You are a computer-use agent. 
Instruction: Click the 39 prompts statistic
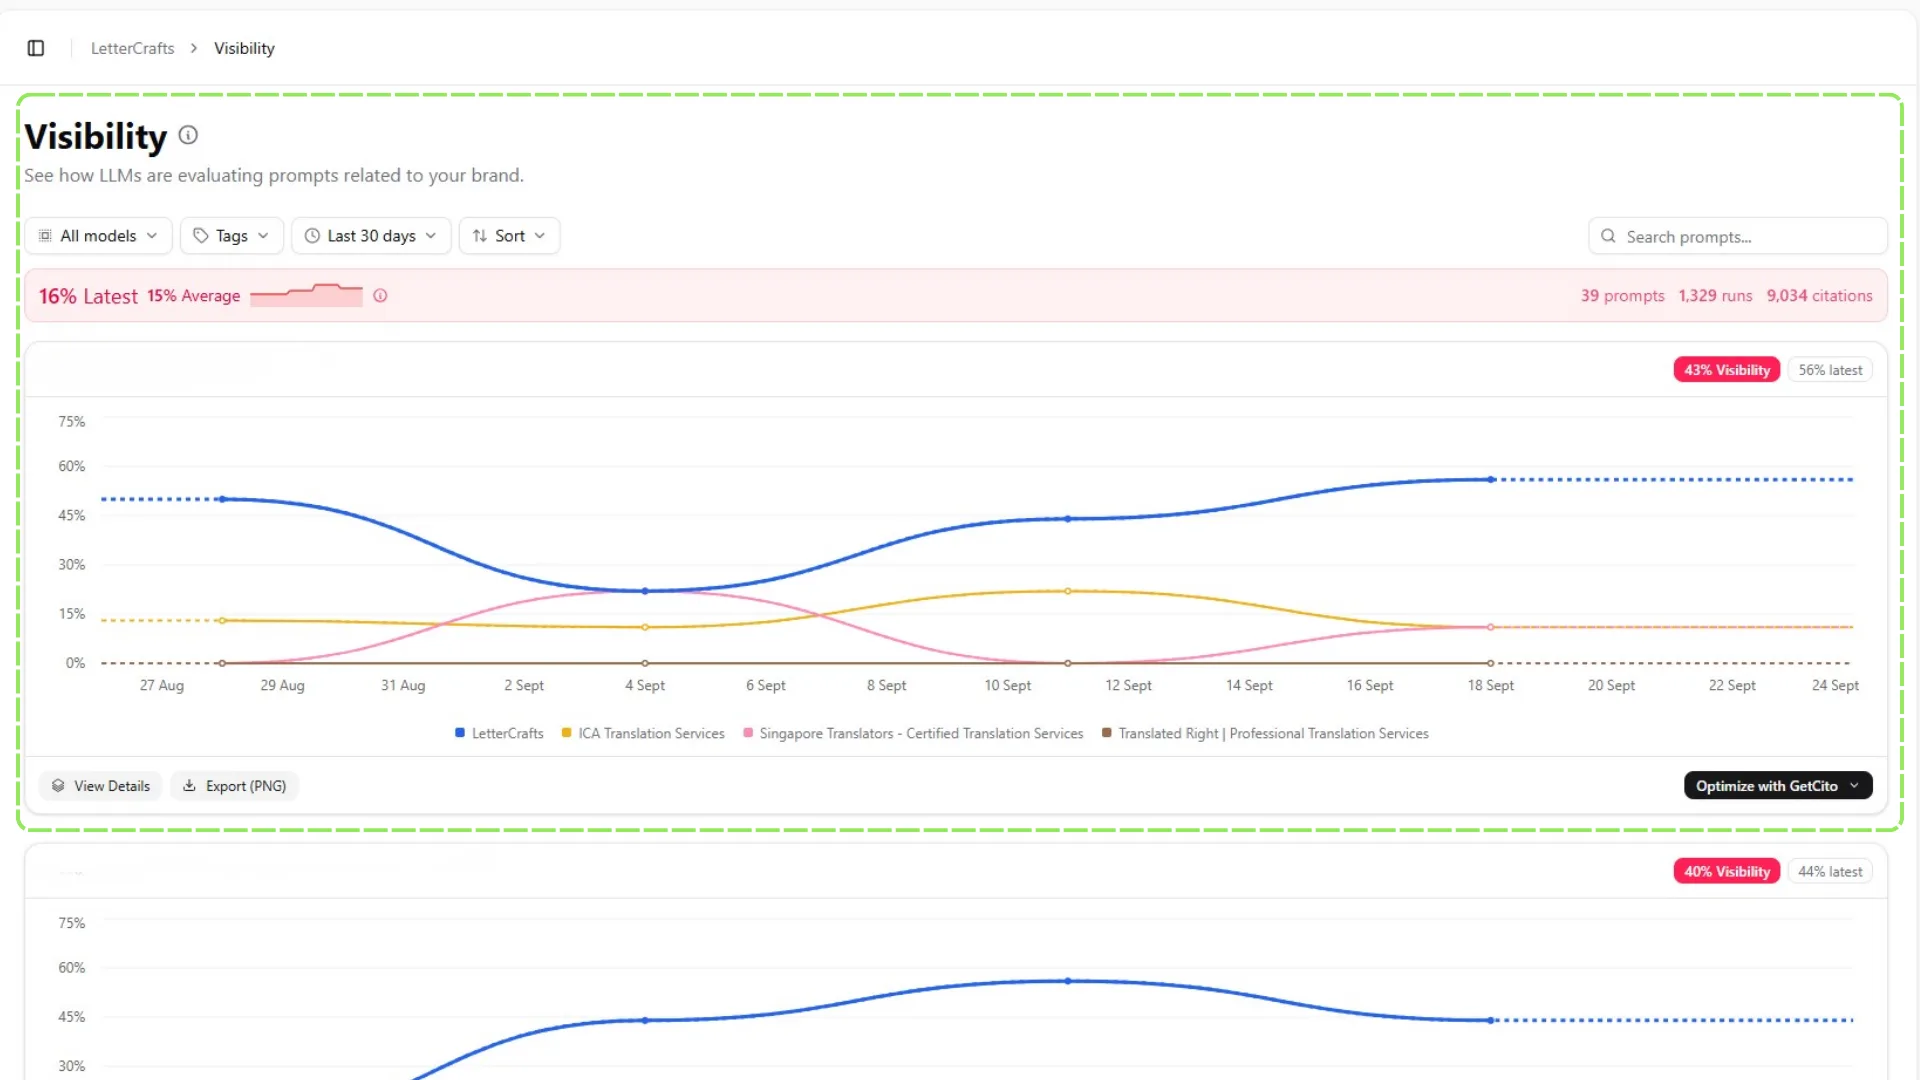click(x=1622, y=296)
